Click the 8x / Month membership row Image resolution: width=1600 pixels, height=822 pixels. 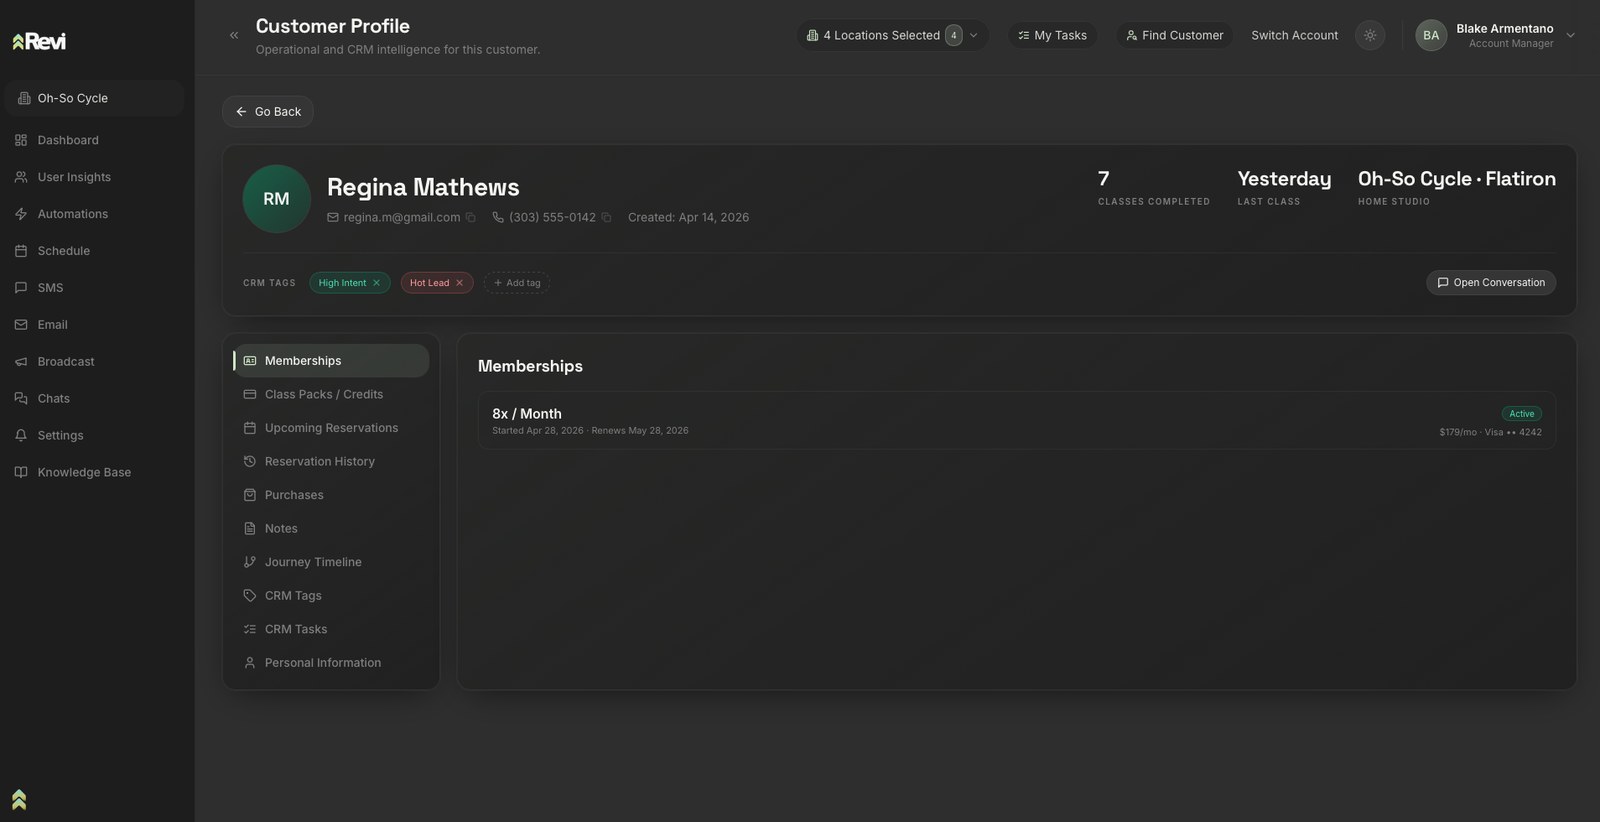pyautogui.click(x=1017, y=421)
